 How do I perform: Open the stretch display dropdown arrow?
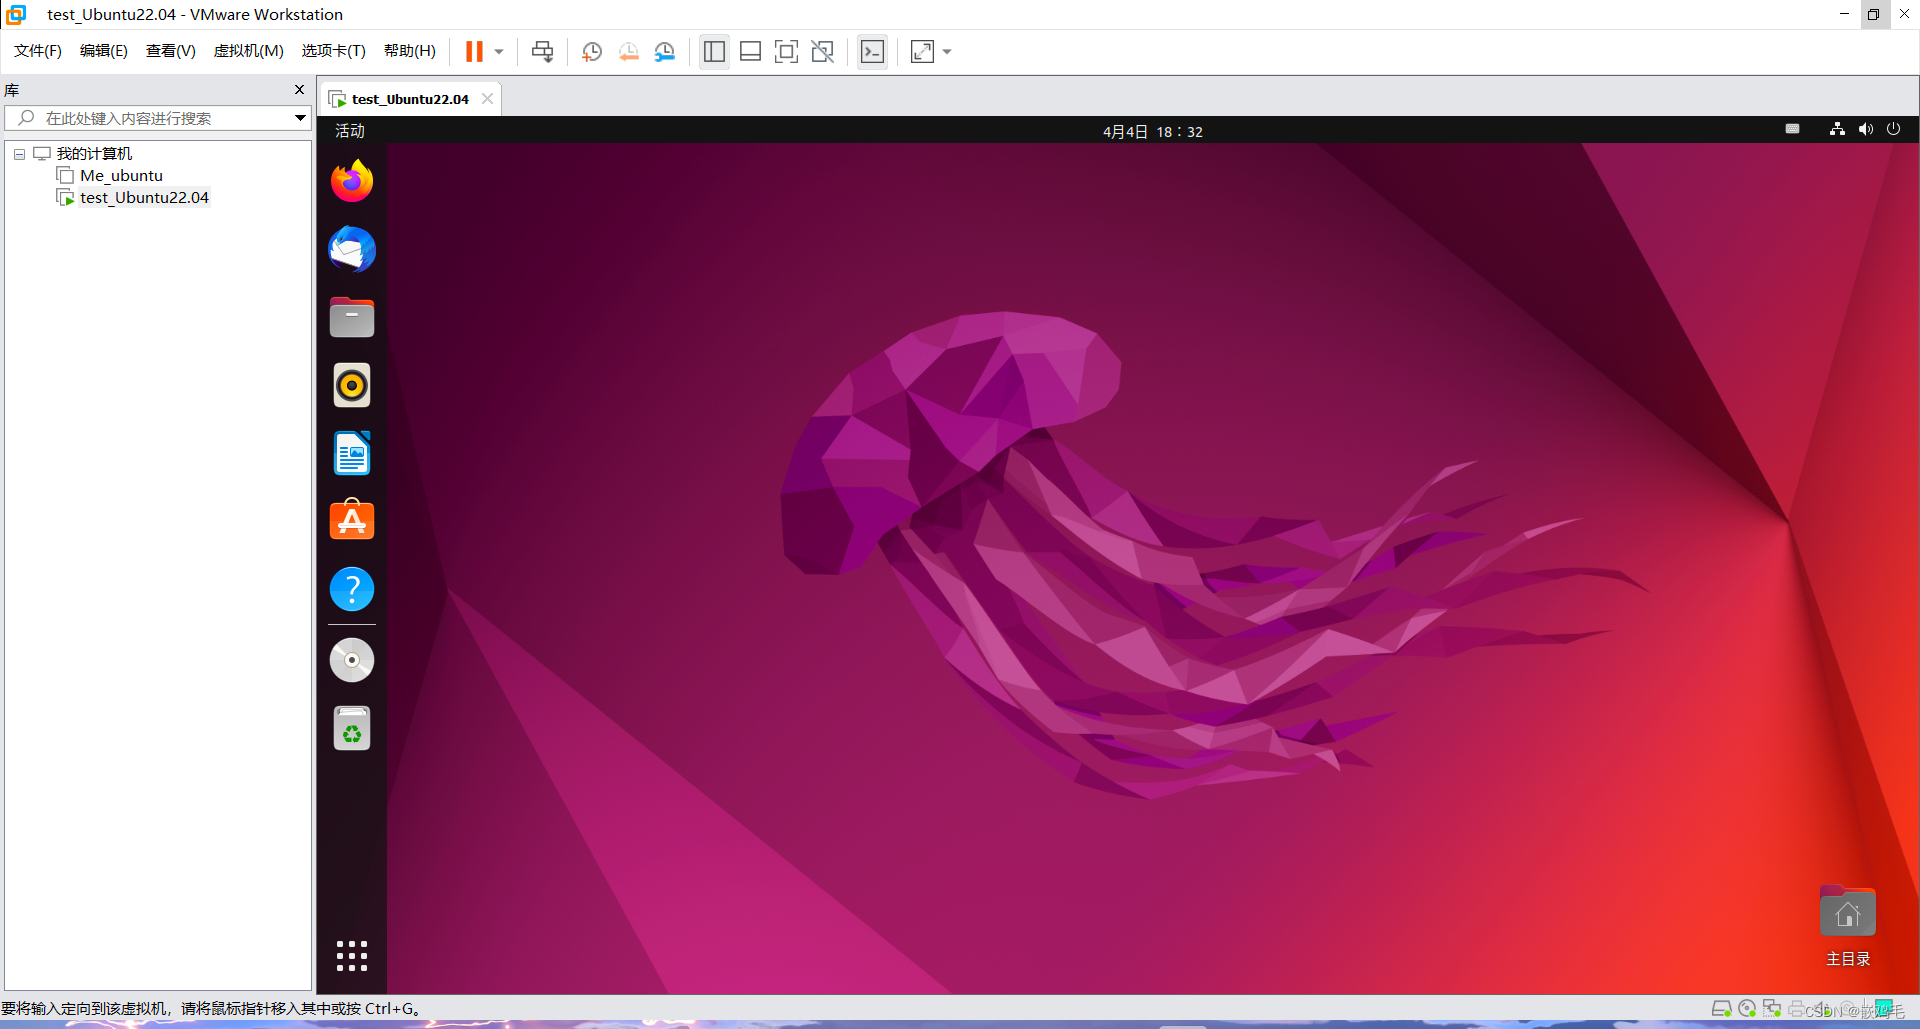pyautogui.click(x=947, y=52)
